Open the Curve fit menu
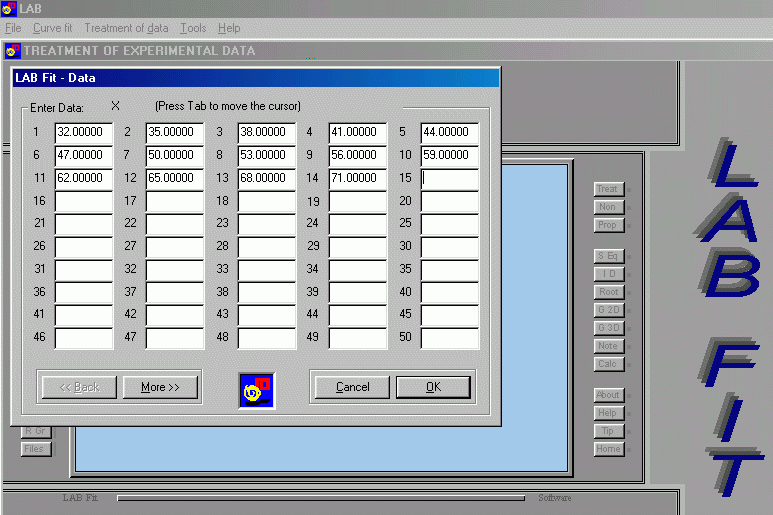Viewport: 773px width, 515px height. pyautogui.click(x=52, y=28)
